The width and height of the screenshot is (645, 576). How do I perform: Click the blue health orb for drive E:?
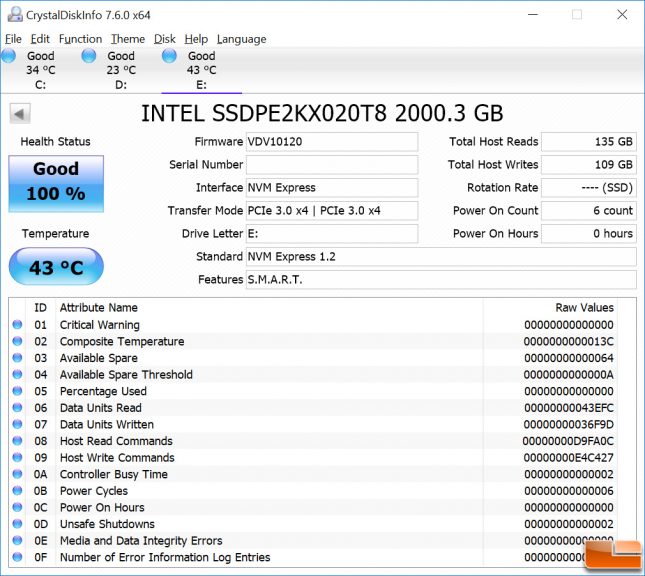click(x=169, y=56)
